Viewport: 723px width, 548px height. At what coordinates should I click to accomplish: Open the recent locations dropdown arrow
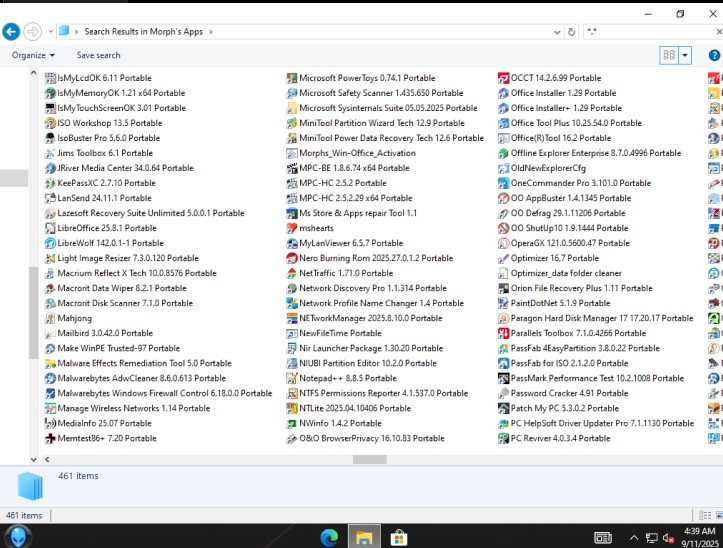click(51, 32)
